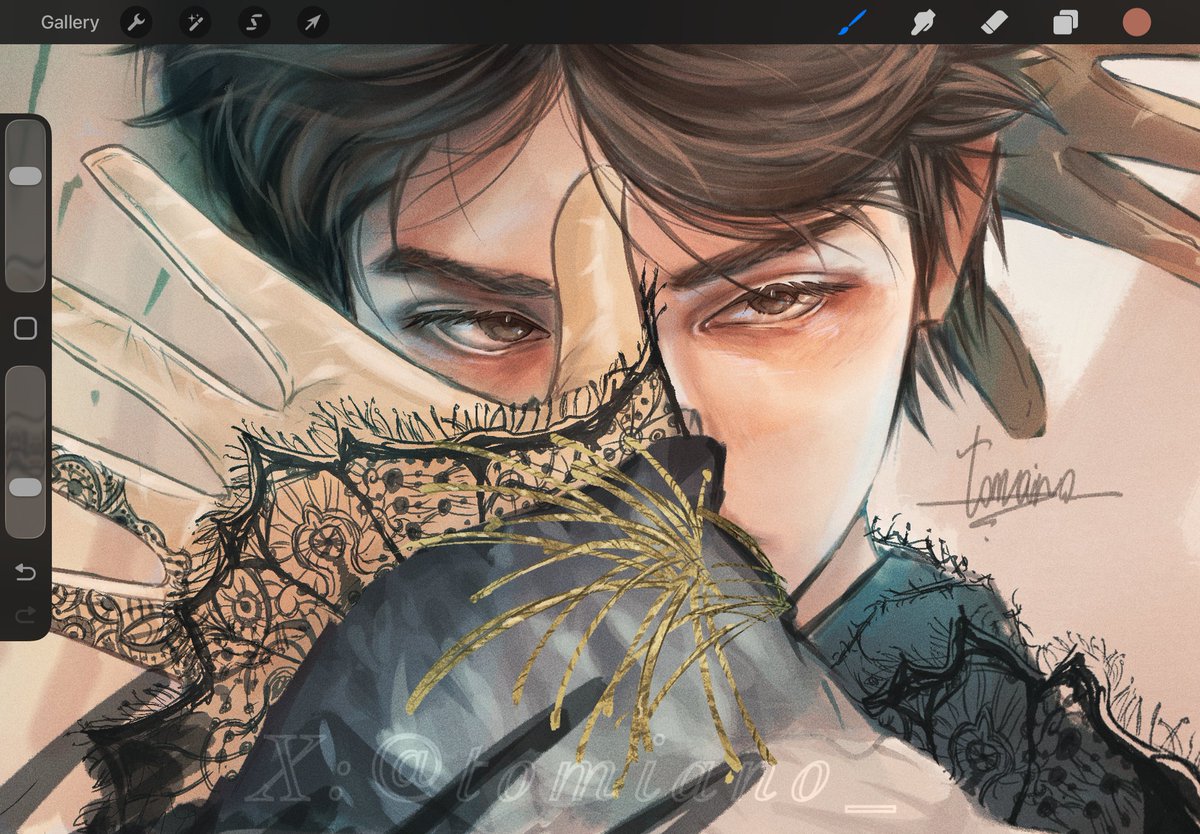Tap the square modify button in sidebar

pyautogui.click(x=26, y=328)
